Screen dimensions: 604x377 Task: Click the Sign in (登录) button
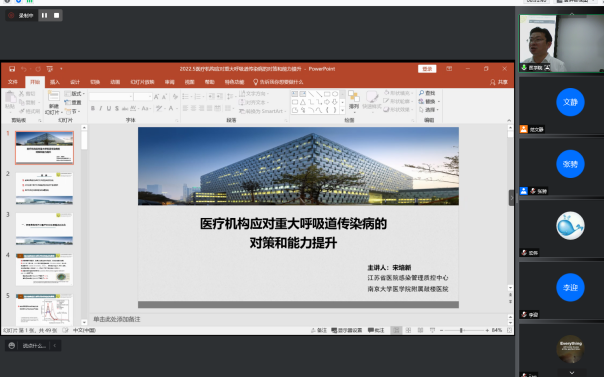click(427, 69)
